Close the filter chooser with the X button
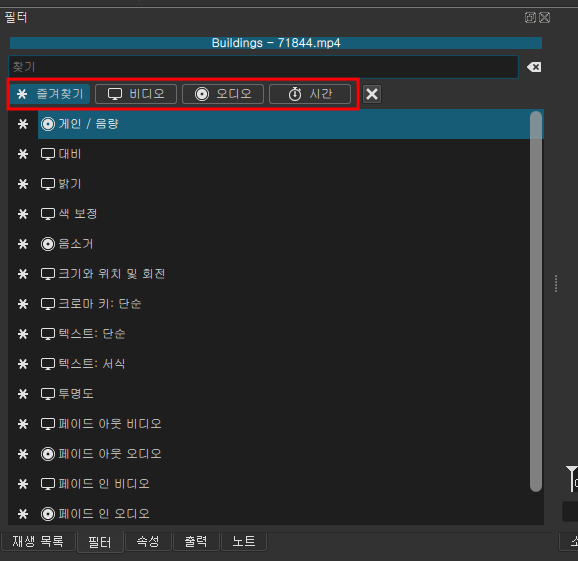This screenshot has height=561, width=578. click(x=372, y=94)
